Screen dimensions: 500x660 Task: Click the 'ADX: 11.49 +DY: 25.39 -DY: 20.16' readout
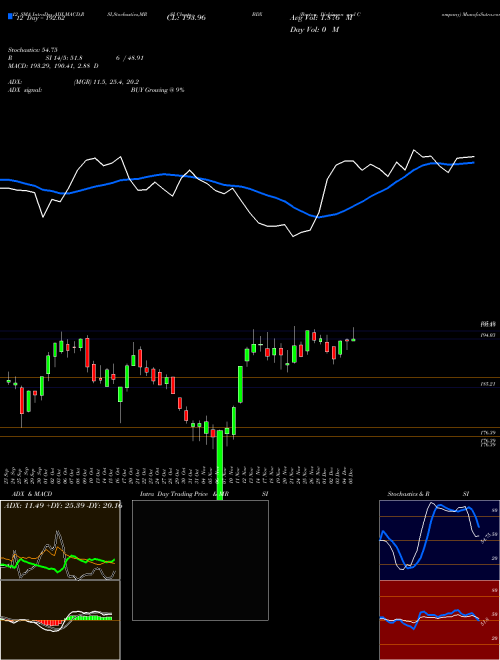point(63,505)
